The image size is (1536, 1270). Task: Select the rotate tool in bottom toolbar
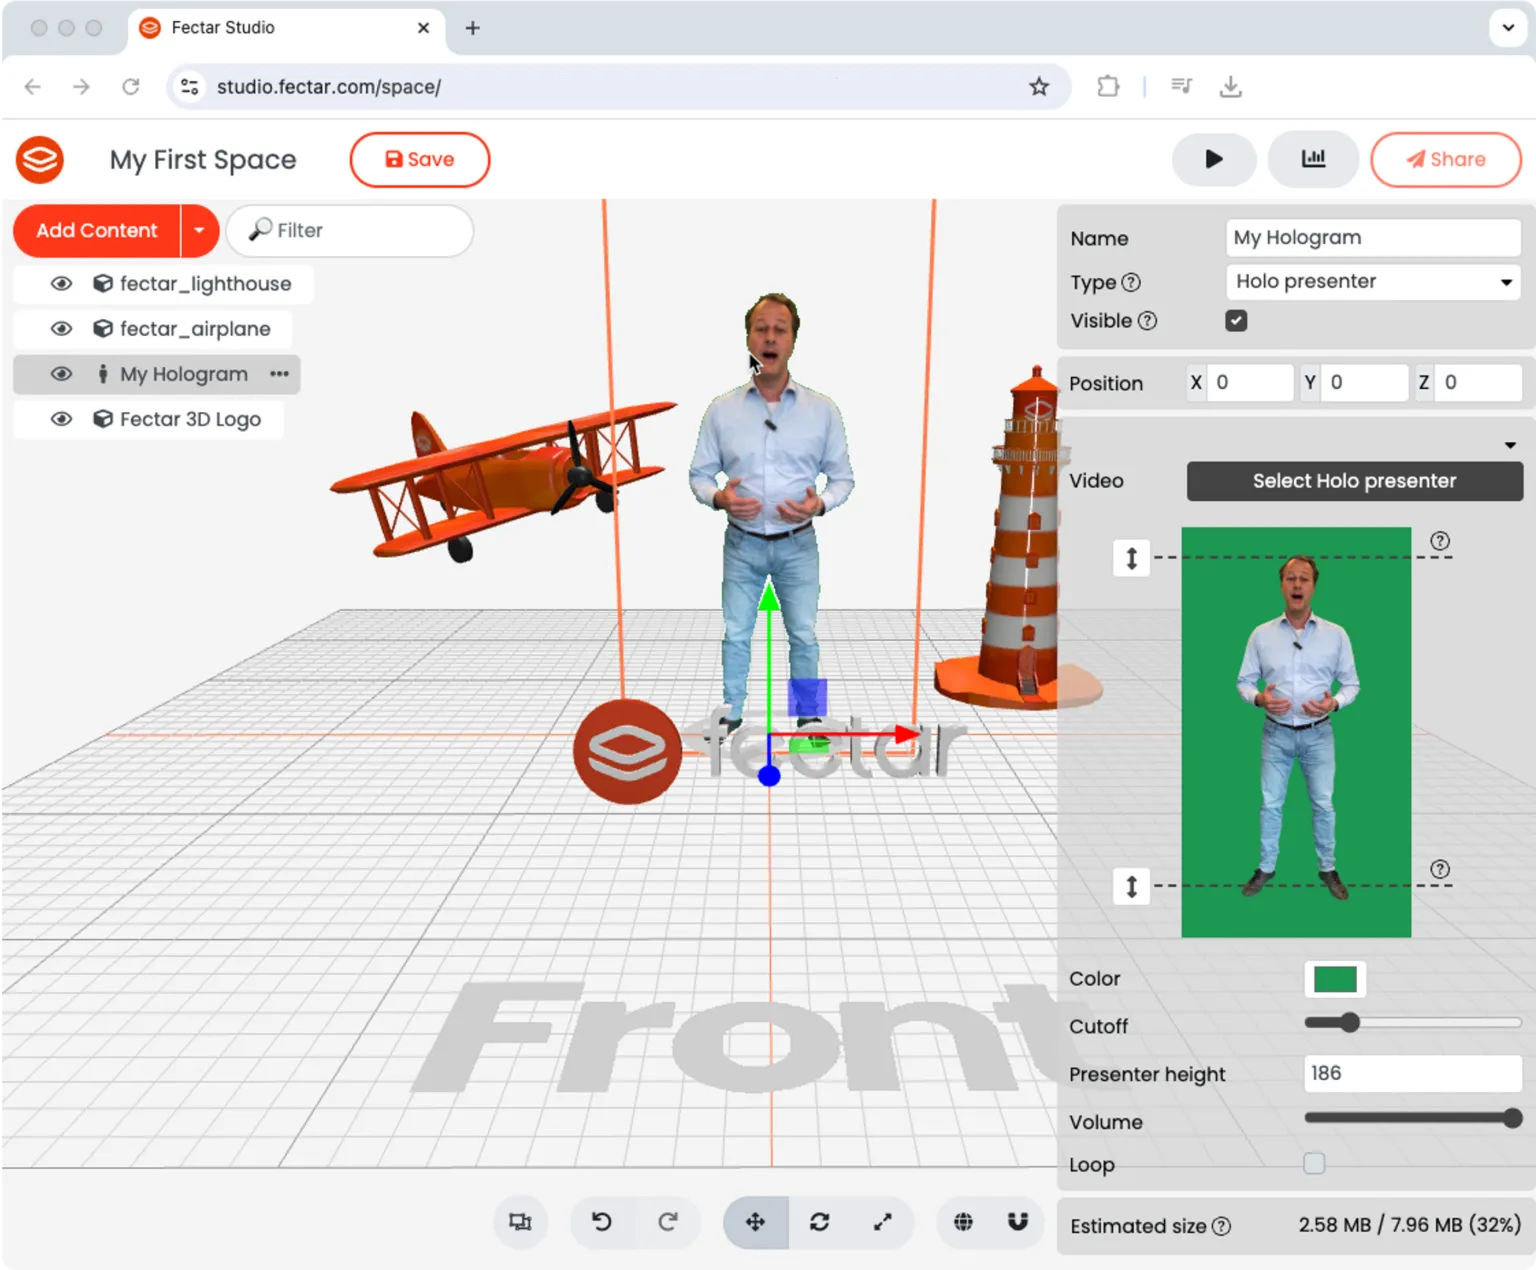pyautogui.click(x=819, y=1222)
